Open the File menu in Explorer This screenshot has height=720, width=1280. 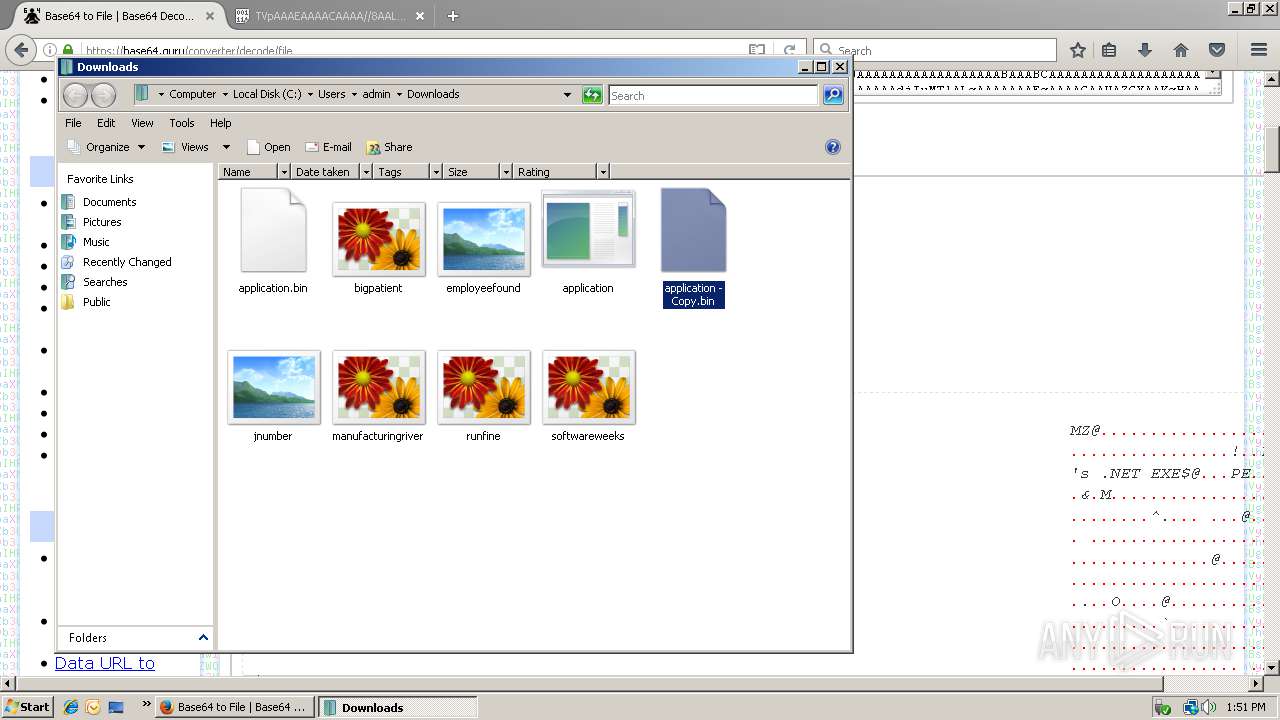73,123
